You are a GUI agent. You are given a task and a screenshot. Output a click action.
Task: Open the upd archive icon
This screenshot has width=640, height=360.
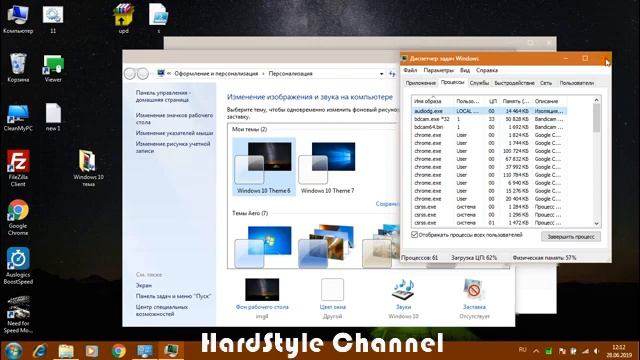coord(124,18)
